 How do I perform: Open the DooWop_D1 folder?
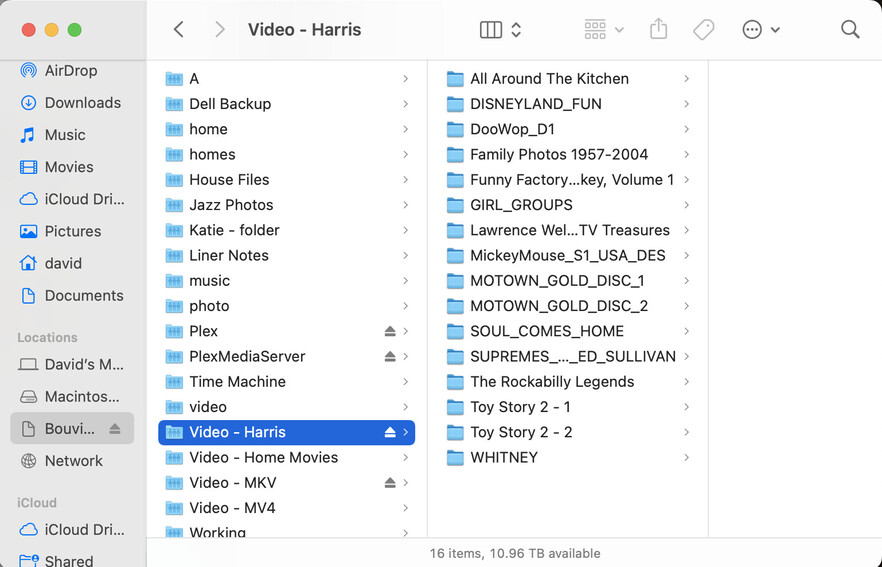coord(568,129)
